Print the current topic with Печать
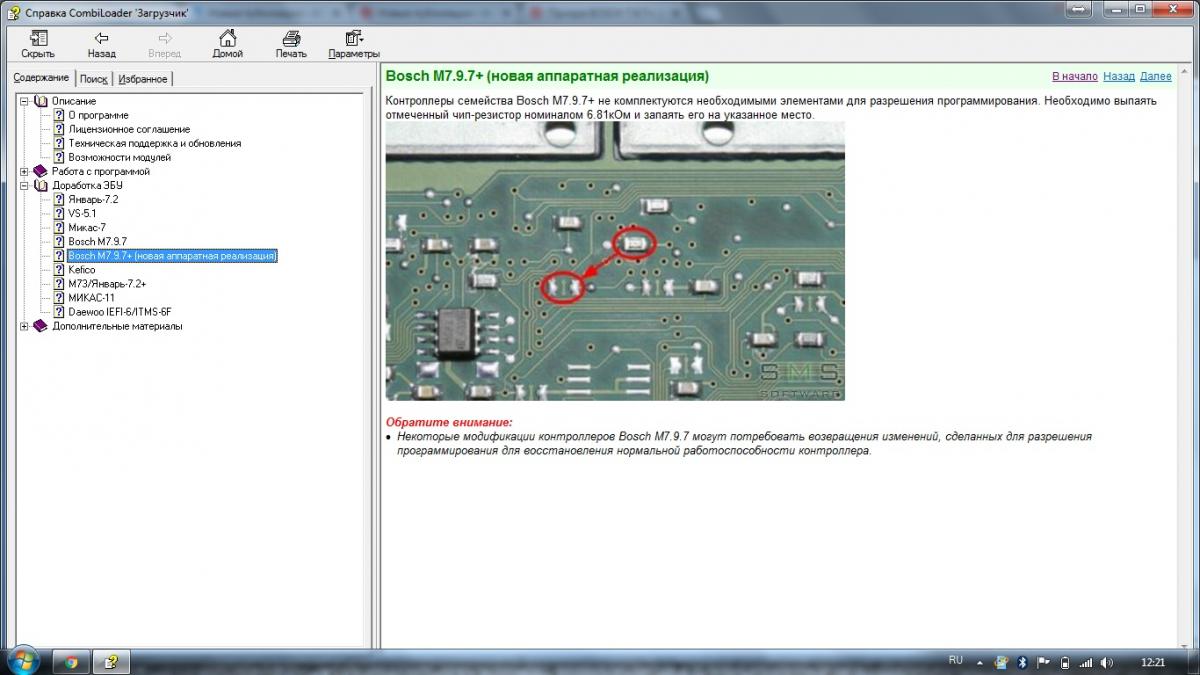The height and width of the screenshot is (675, 1200). [x=291, y=44]
